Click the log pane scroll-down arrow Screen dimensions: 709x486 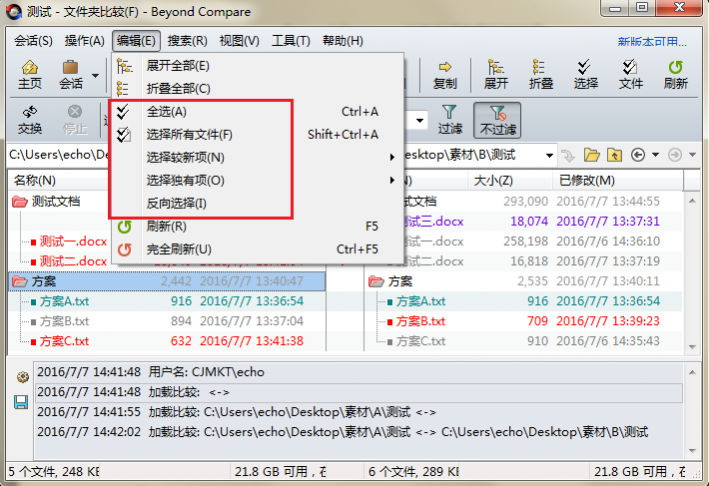tap(692, 451)
